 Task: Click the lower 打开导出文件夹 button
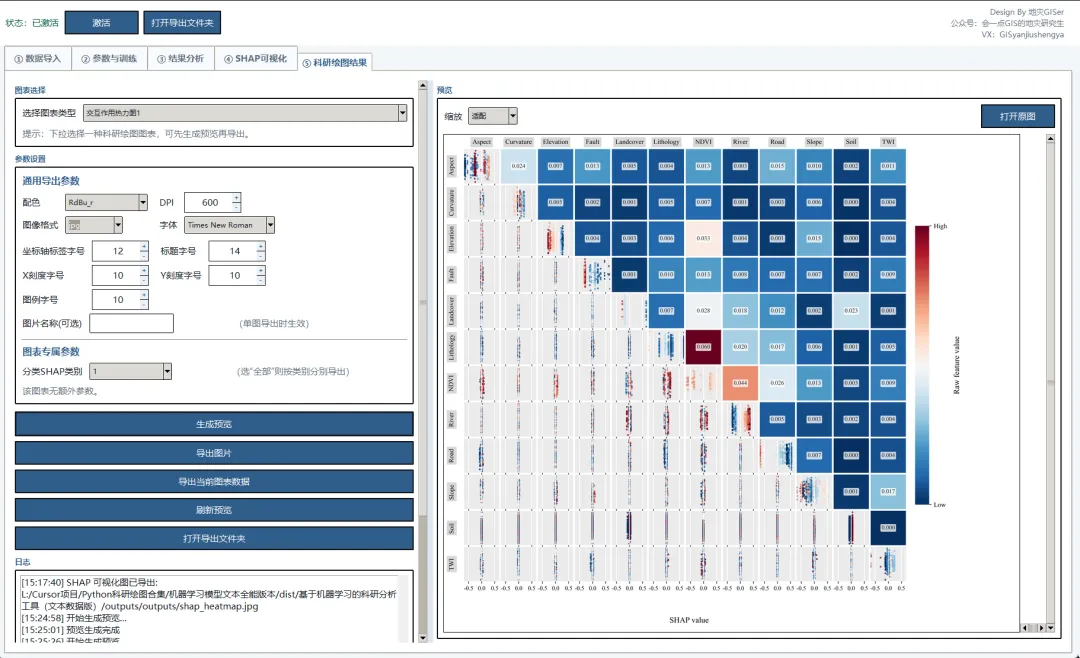[x=214, y=538]
